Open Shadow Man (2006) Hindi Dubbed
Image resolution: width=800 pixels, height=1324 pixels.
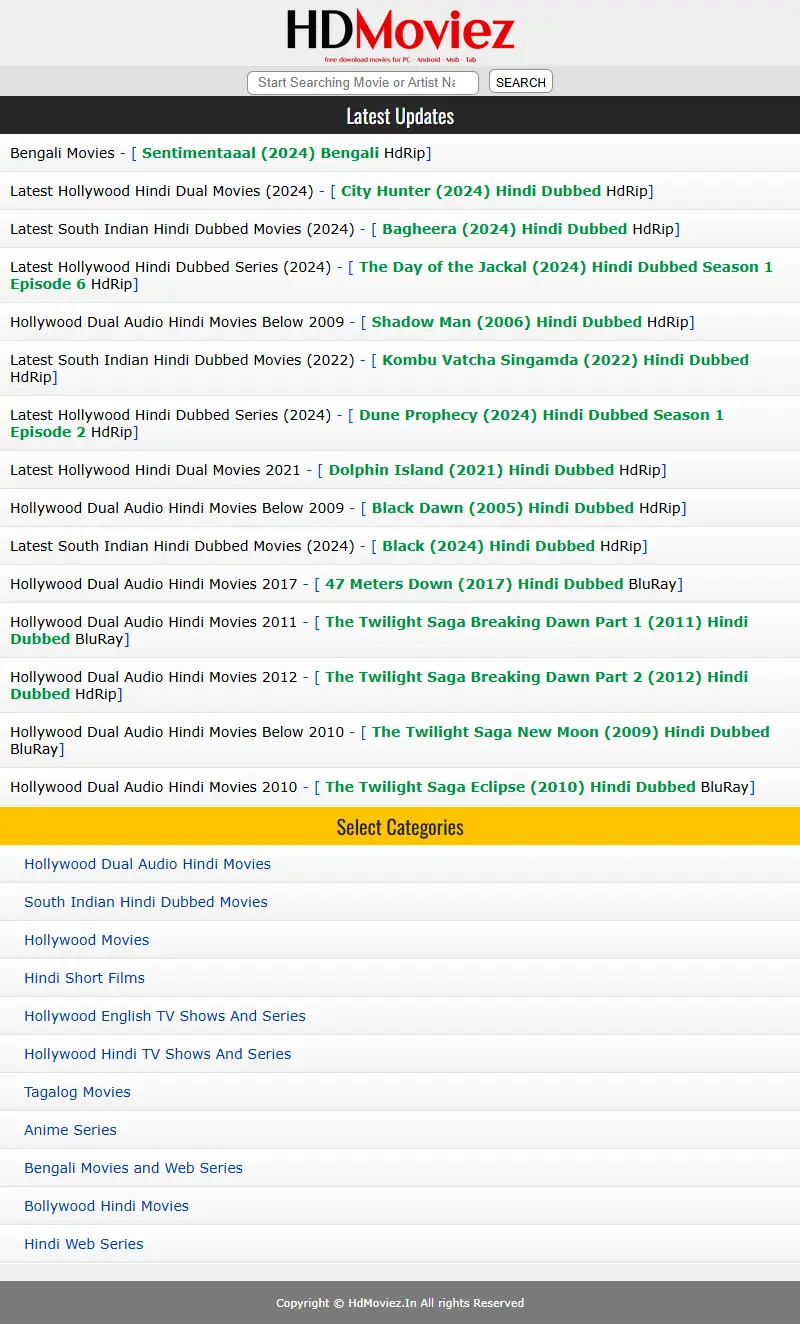point(507,322)
